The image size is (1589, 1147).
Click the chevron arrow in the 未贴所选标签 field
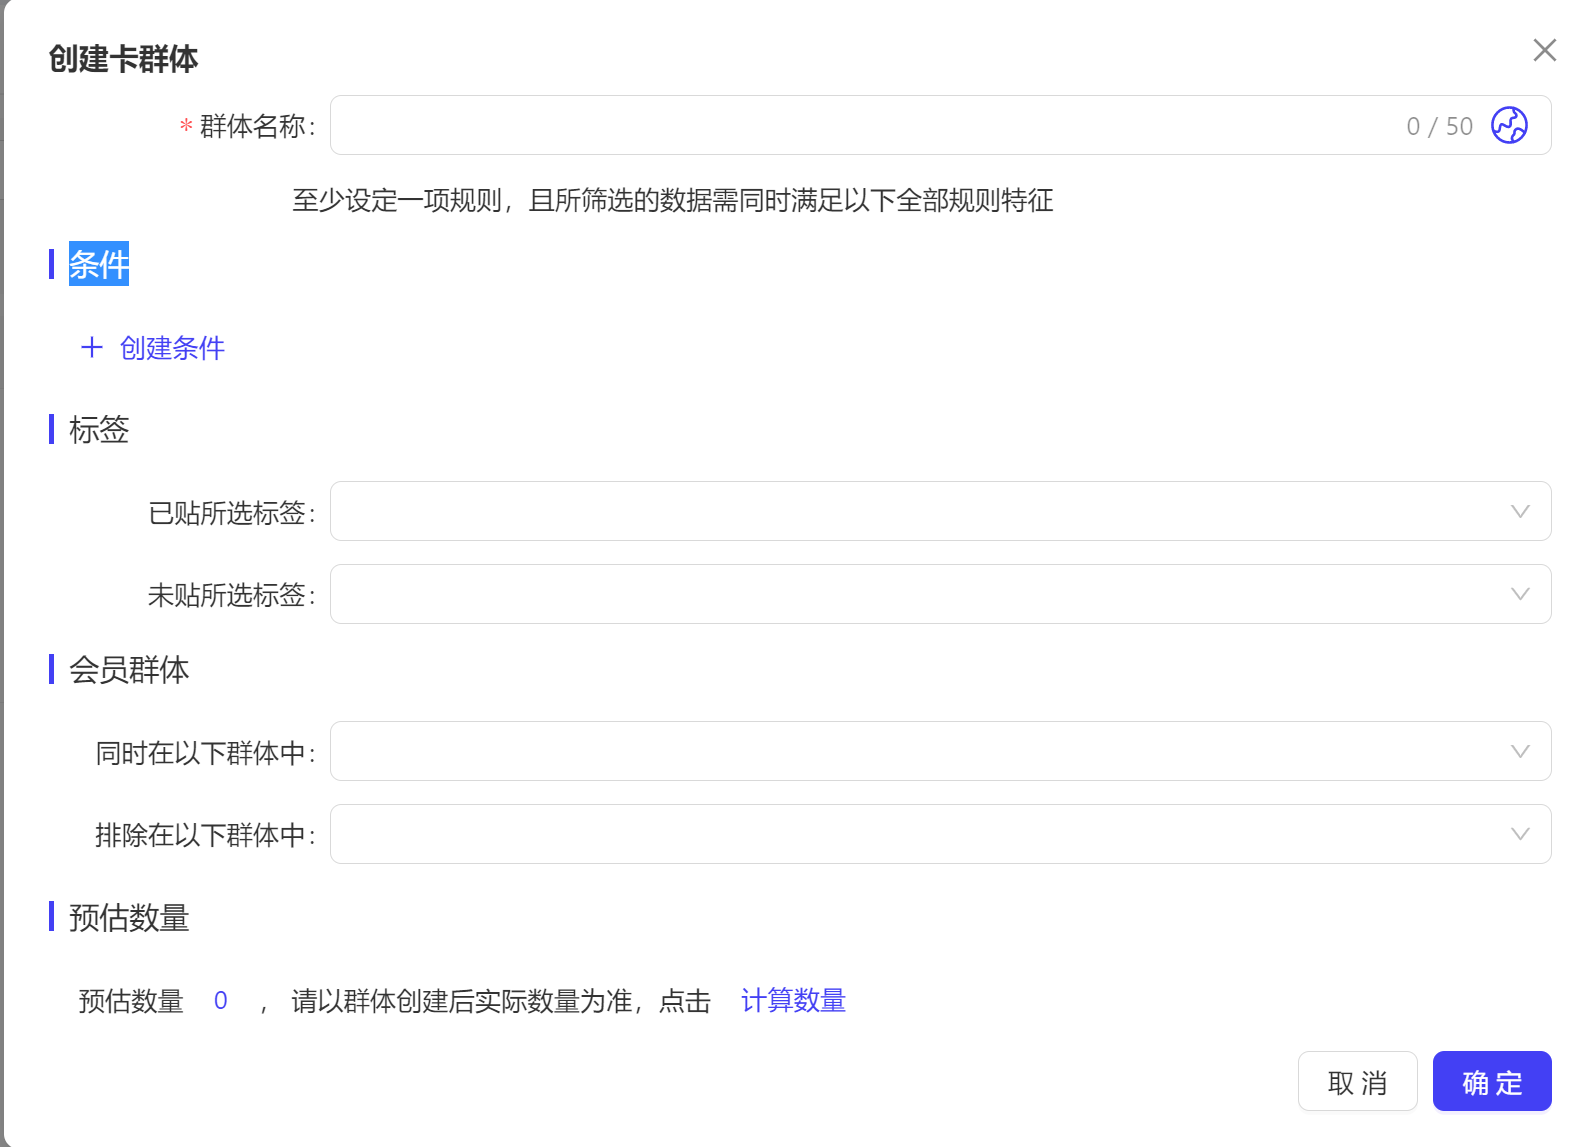pyautogui.click(x=1520, y=594)
